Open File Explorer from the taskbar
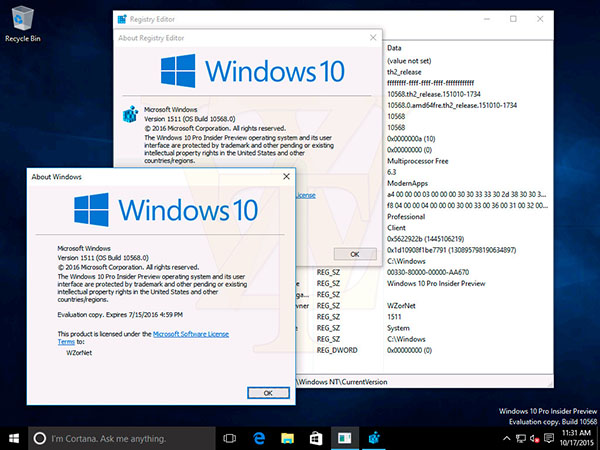 click(x=287, y=438)
